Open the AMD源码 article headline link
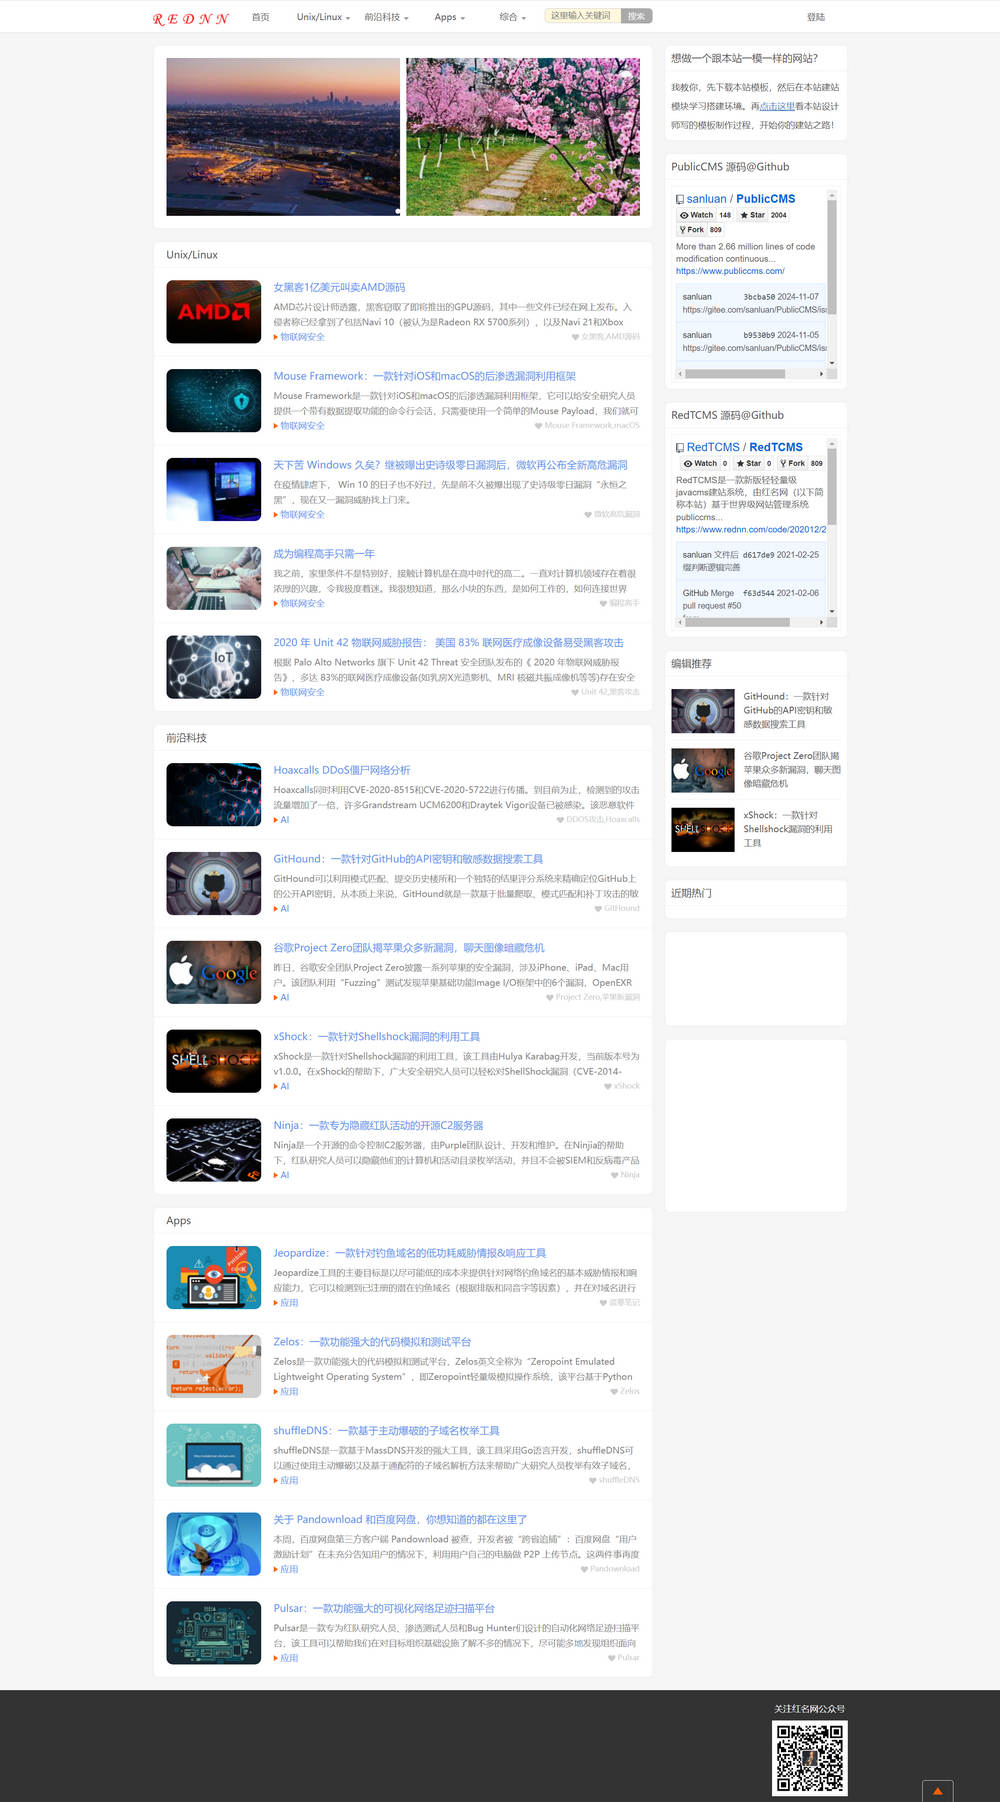 [x=339, y=287]
